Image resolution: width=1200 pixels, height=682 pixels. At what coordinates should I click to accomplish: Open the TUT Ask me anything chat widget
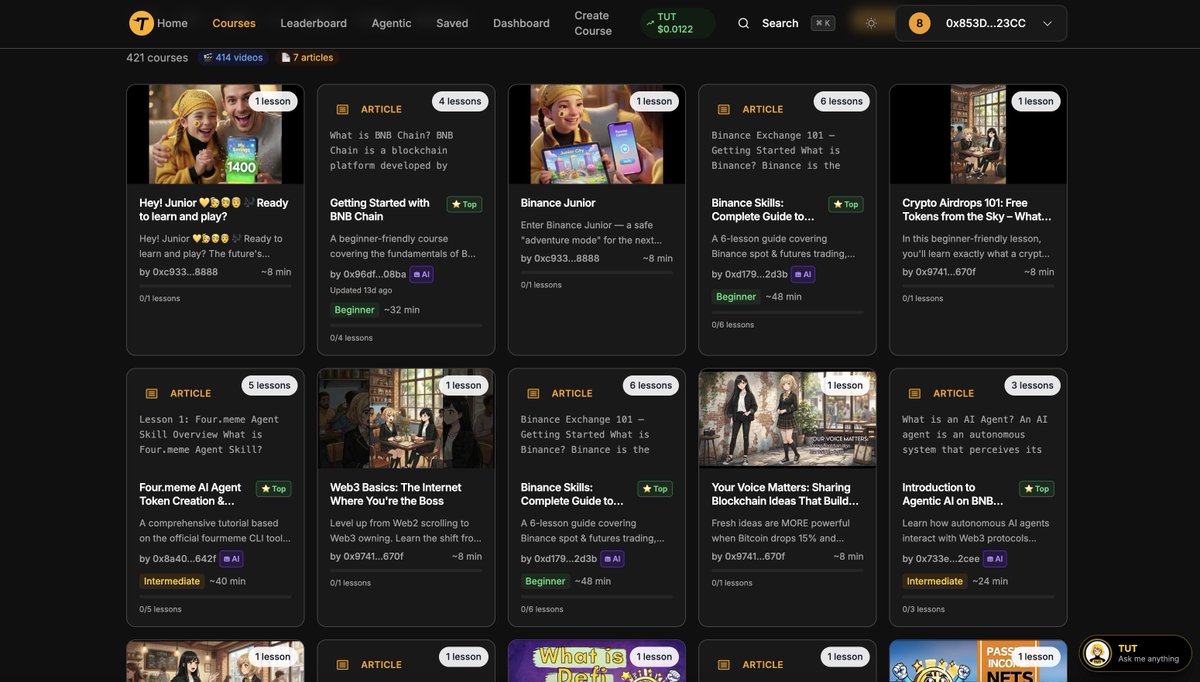click(x=1135, y=653)
